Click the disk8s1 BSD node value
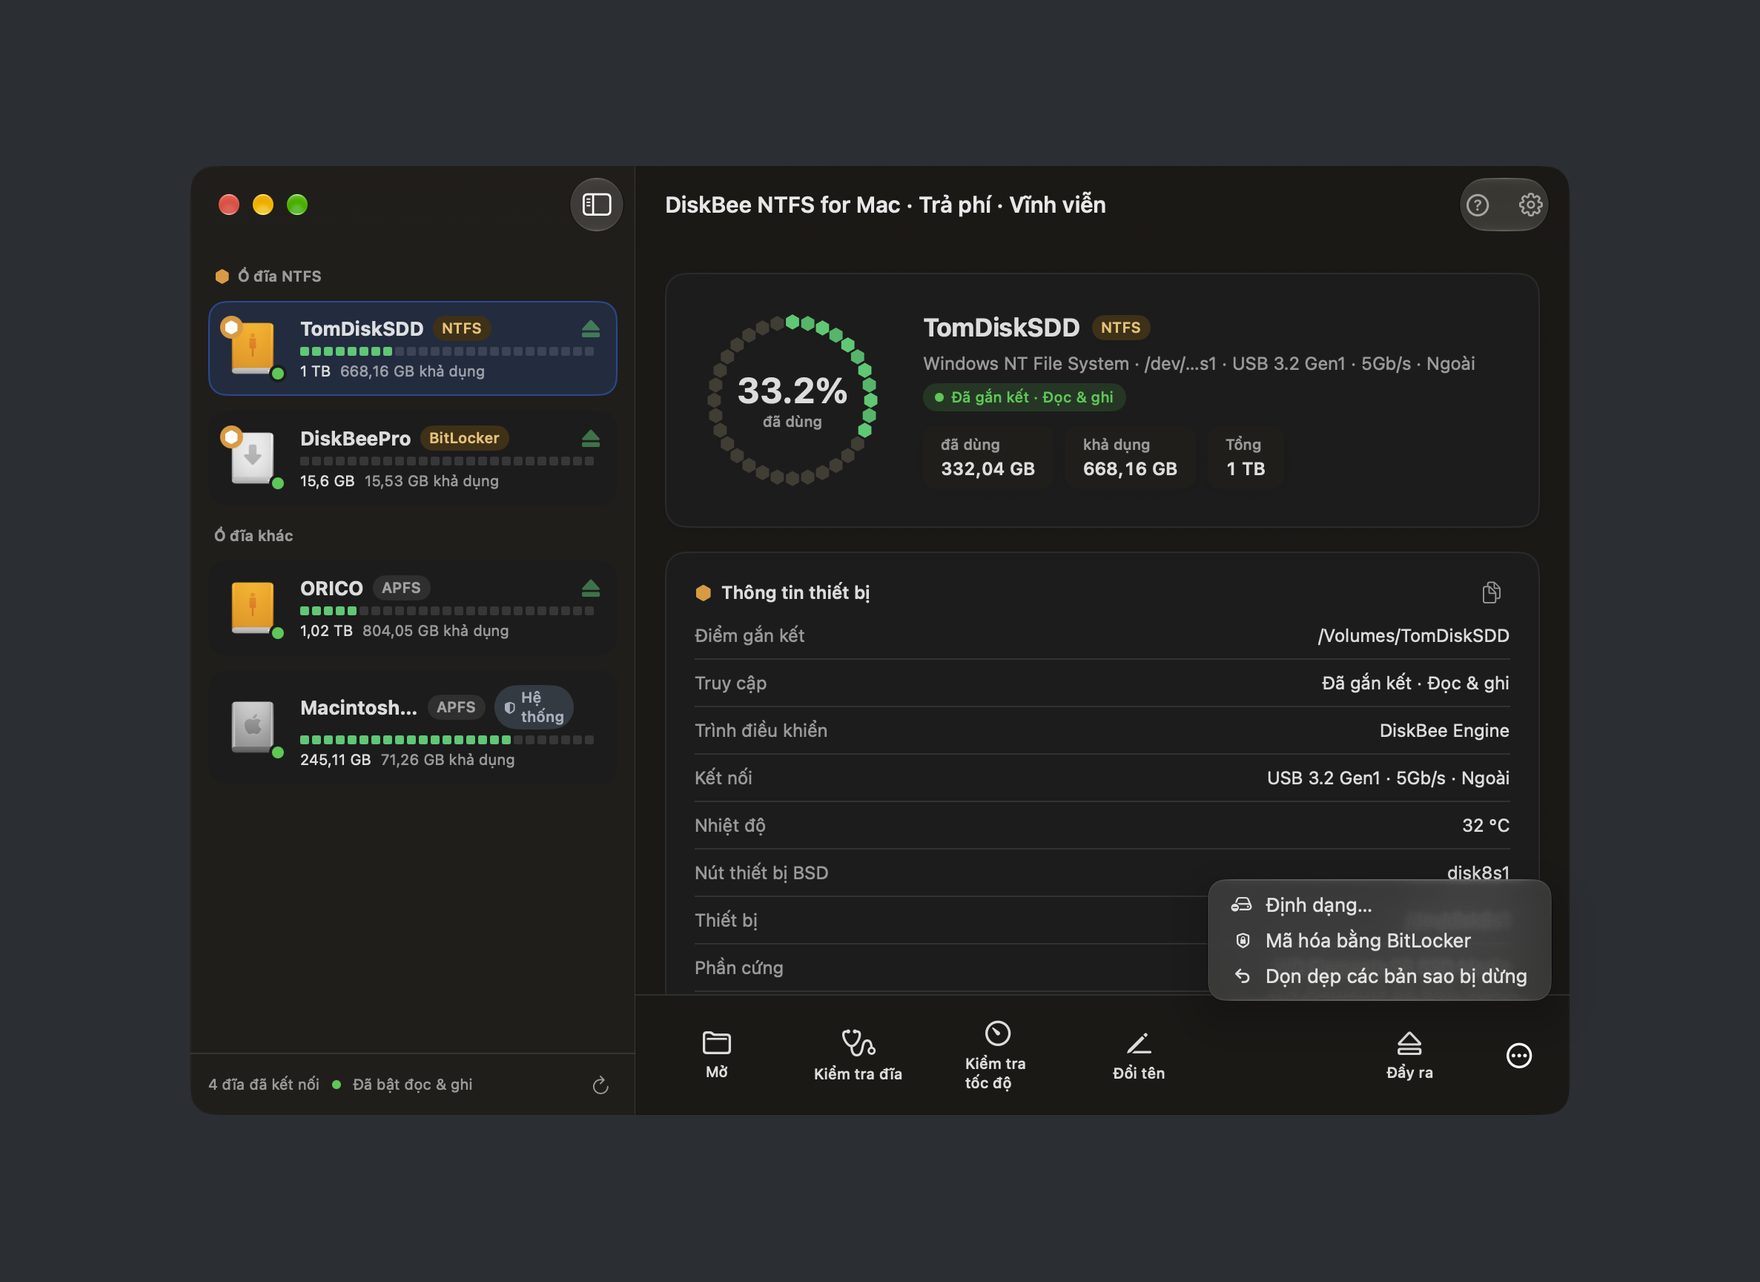 point(1478,873)
